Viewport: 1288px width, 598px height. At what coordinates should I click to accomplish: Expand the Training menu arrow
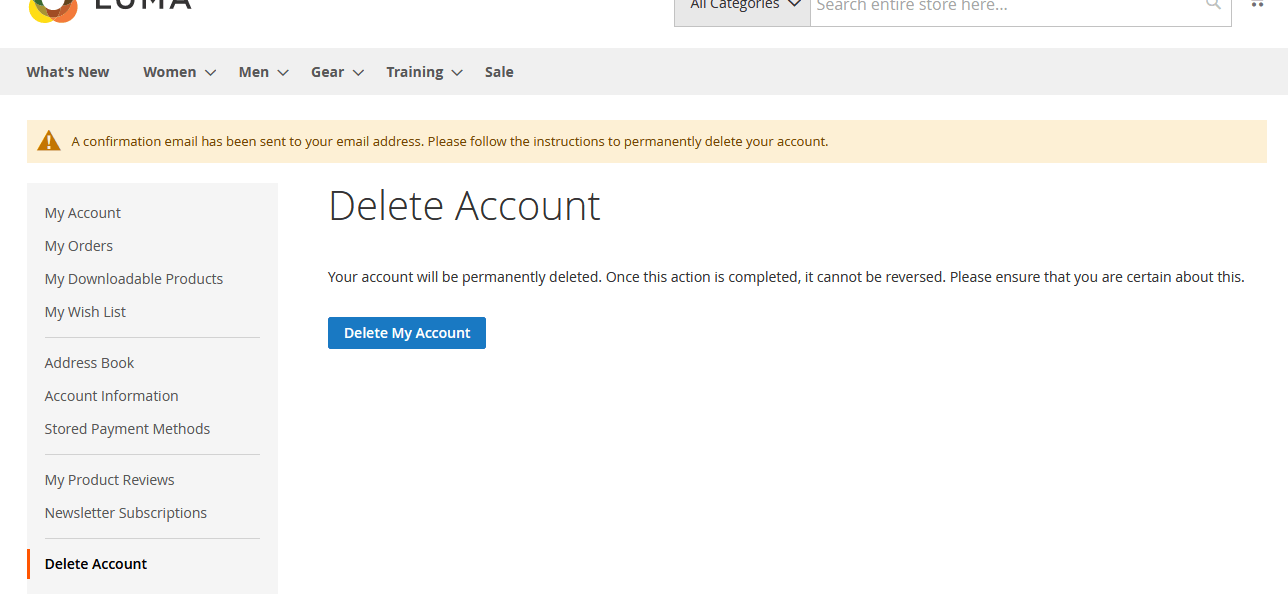457,73
